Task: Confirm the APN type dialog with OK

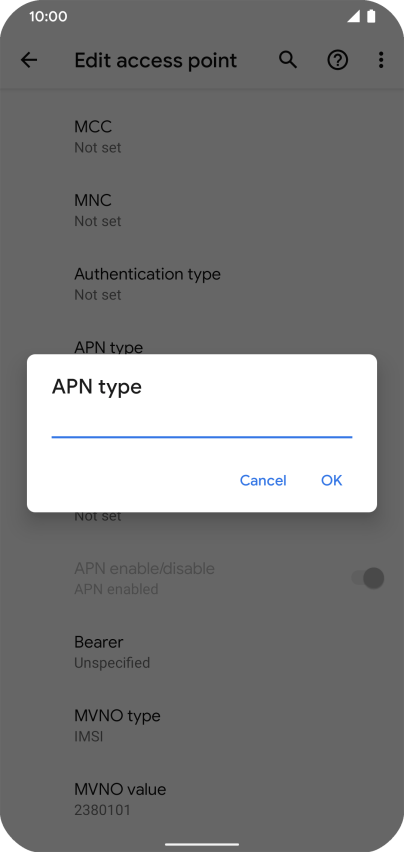Action: point(331,480)
